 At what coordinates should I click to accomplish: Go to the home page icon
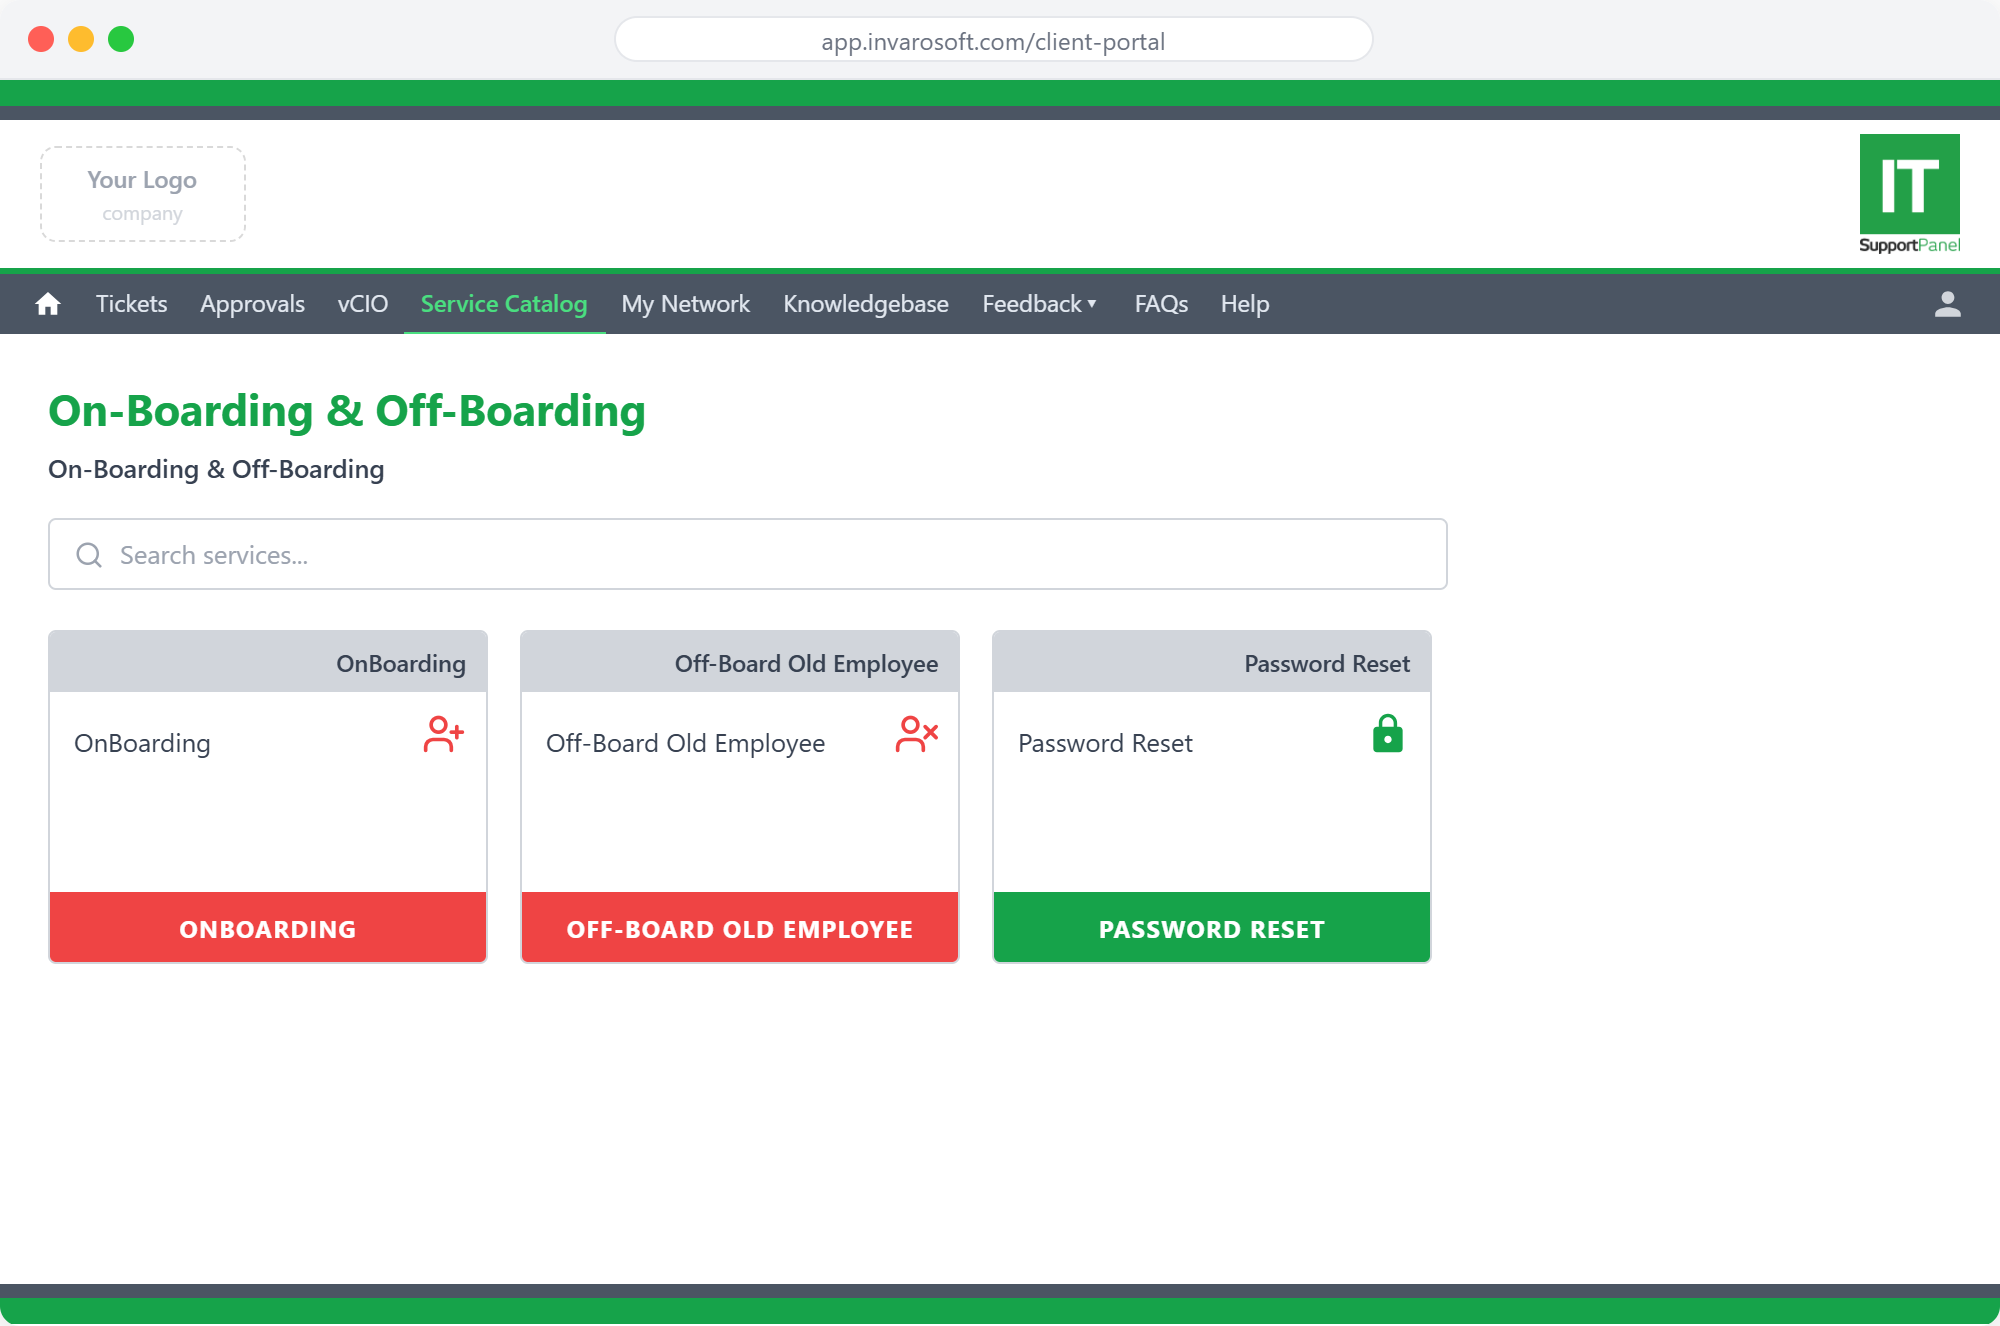pos(48,304)
